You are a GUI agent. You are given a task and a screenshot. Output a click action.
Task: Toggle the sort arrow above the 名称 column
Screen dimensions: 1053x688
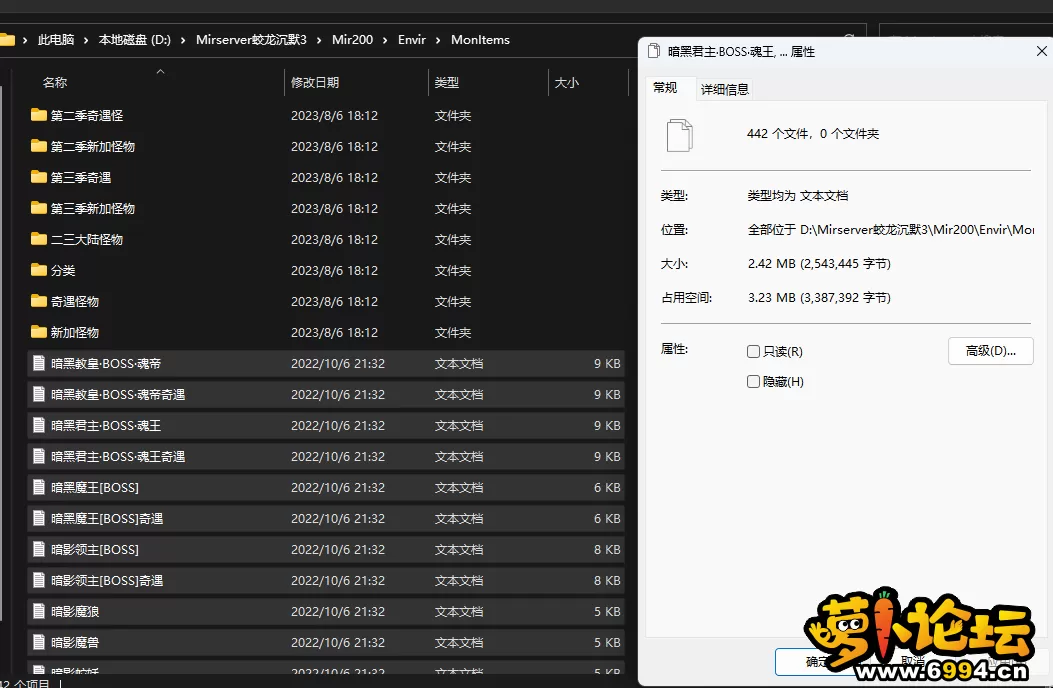coord(160,71)
